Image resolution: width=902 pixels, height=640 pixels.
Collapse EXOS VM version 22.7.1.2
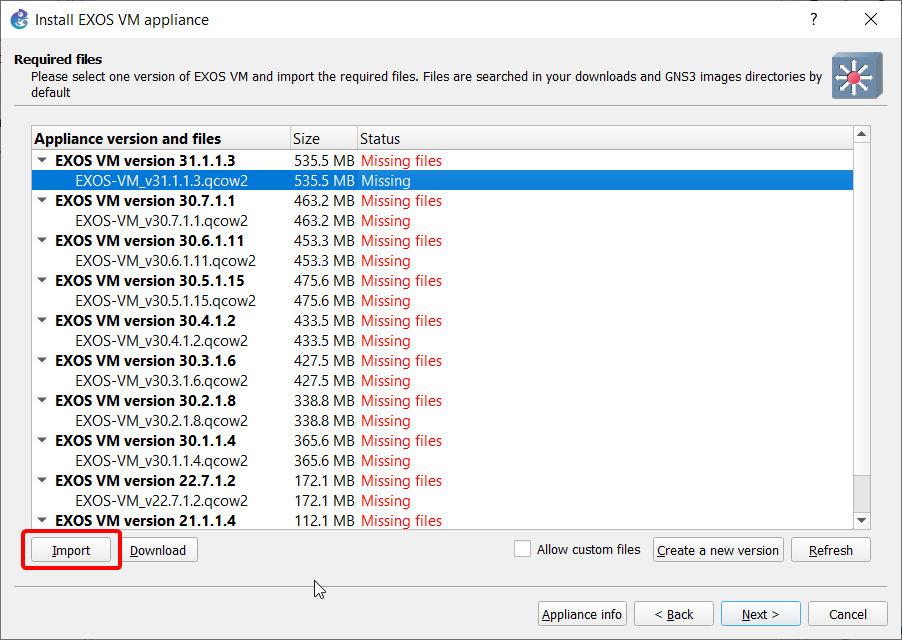click(42, 480)
